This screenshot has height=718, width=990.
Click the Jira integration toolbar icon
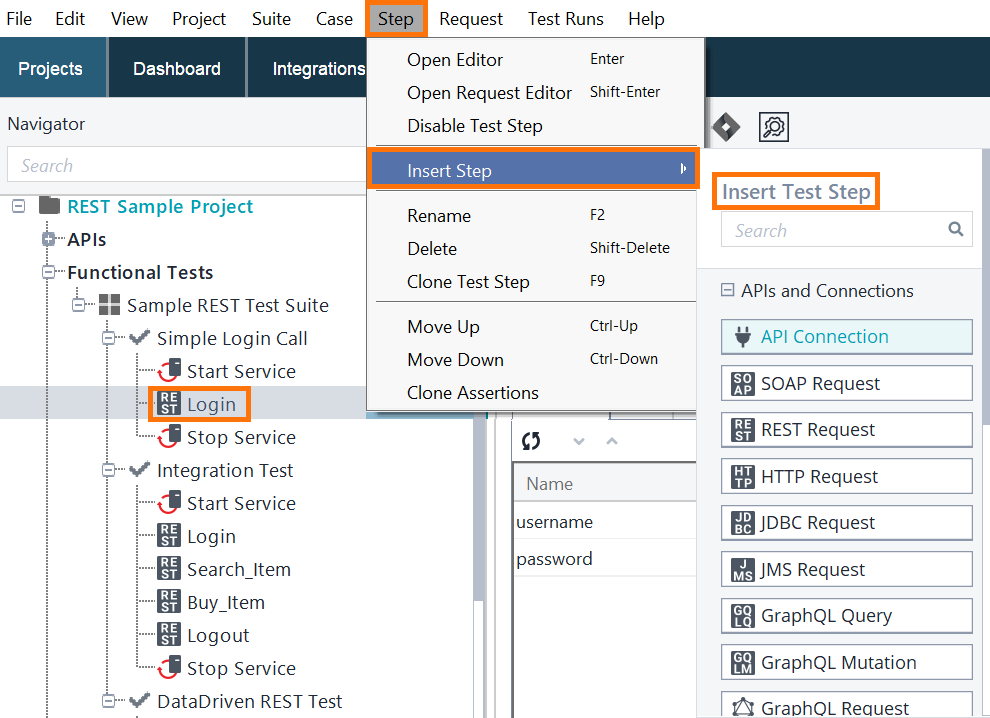pyautogui.click(x=725, y=127)
